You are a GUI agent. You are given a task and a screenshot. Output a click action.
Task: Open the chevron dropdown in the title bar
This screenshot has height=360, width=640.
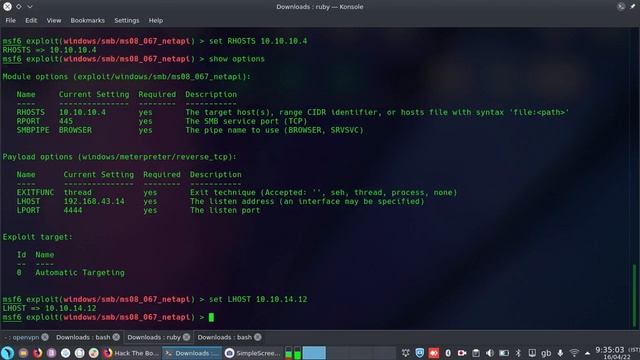tap(30, 7)
